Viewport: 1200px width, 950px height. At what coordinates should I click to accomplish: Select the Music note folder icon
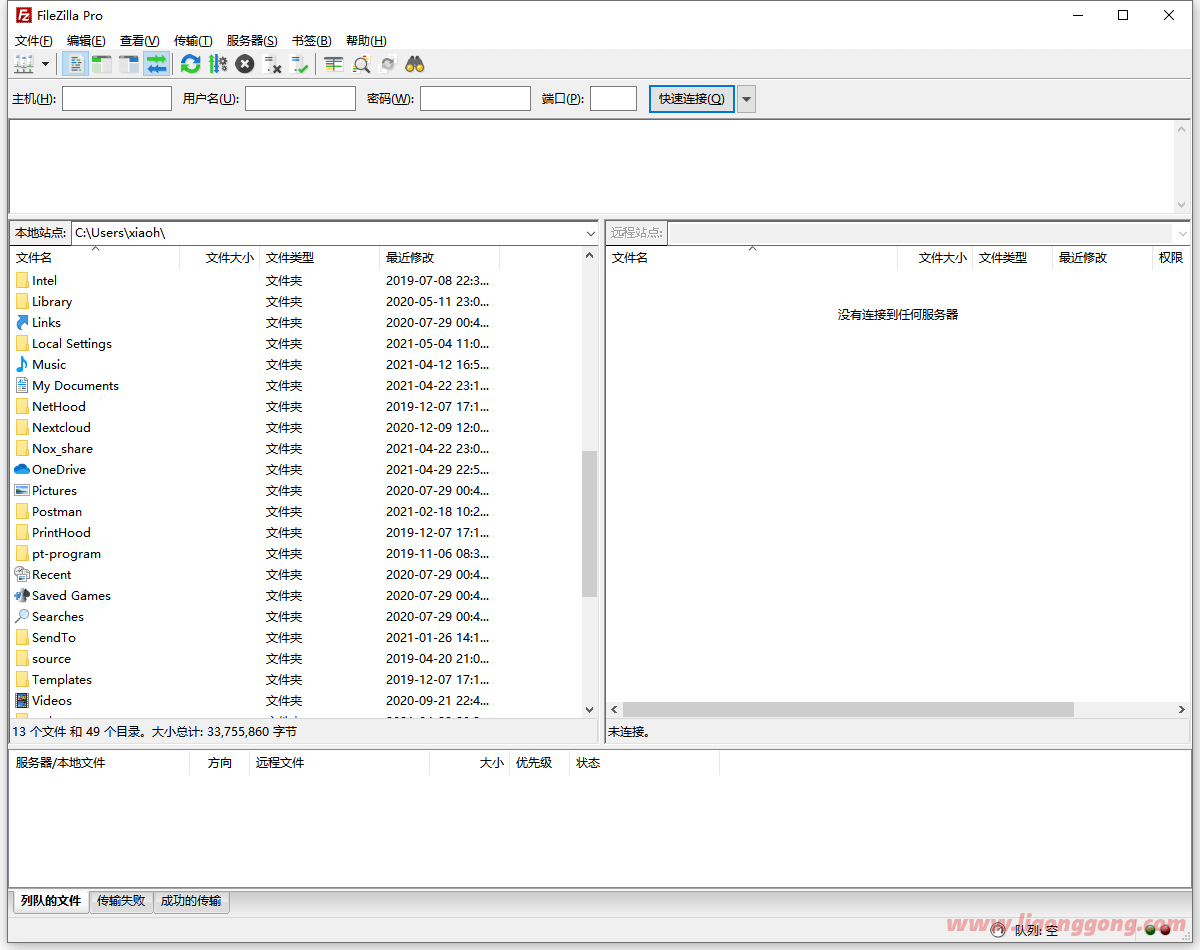tap(22, 364)
